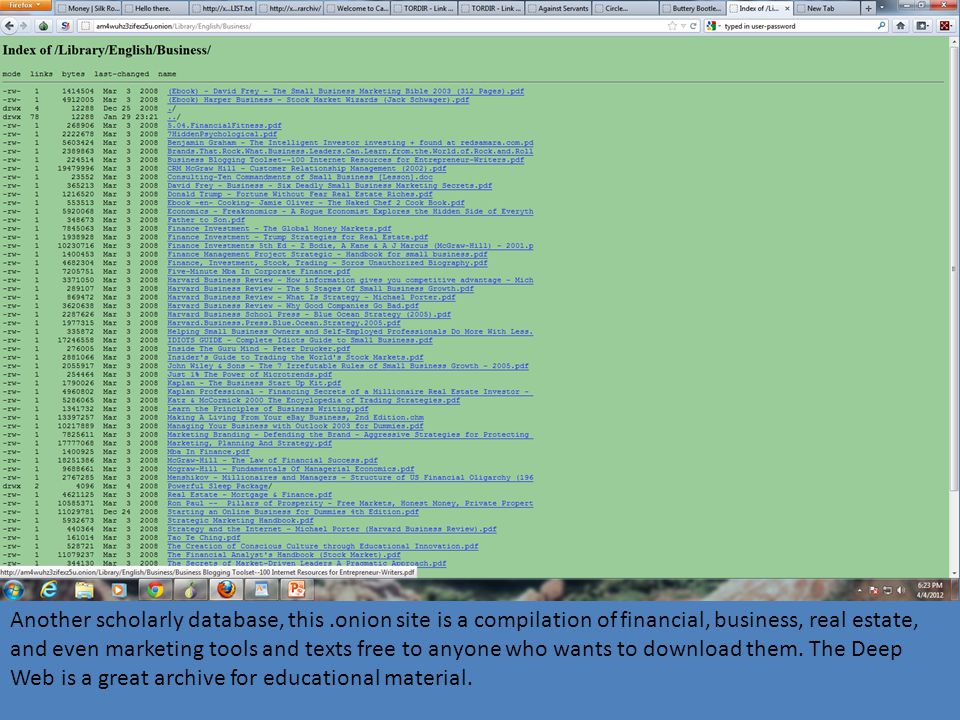
Task: Open Windows Explorer folder on taskbar
Action: [x=84, y=590]
